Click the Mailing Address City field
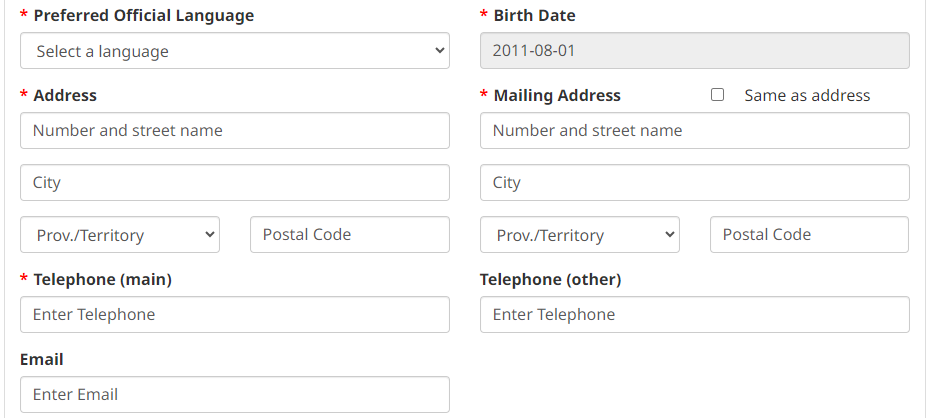931x418 pixels. coord(694,183)
